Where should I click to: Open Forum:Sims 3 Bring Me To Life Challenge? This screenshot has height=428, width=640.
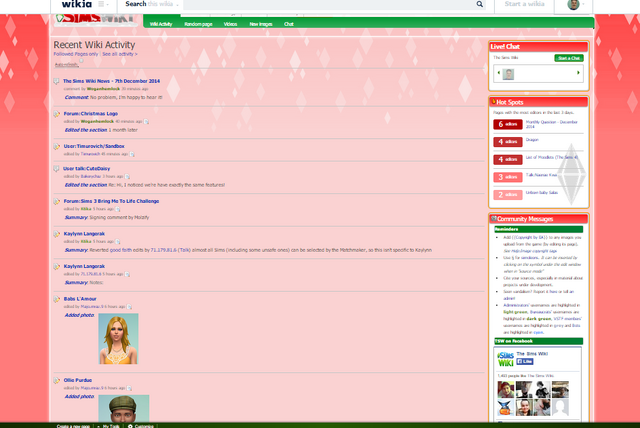[x=111, y=201]
